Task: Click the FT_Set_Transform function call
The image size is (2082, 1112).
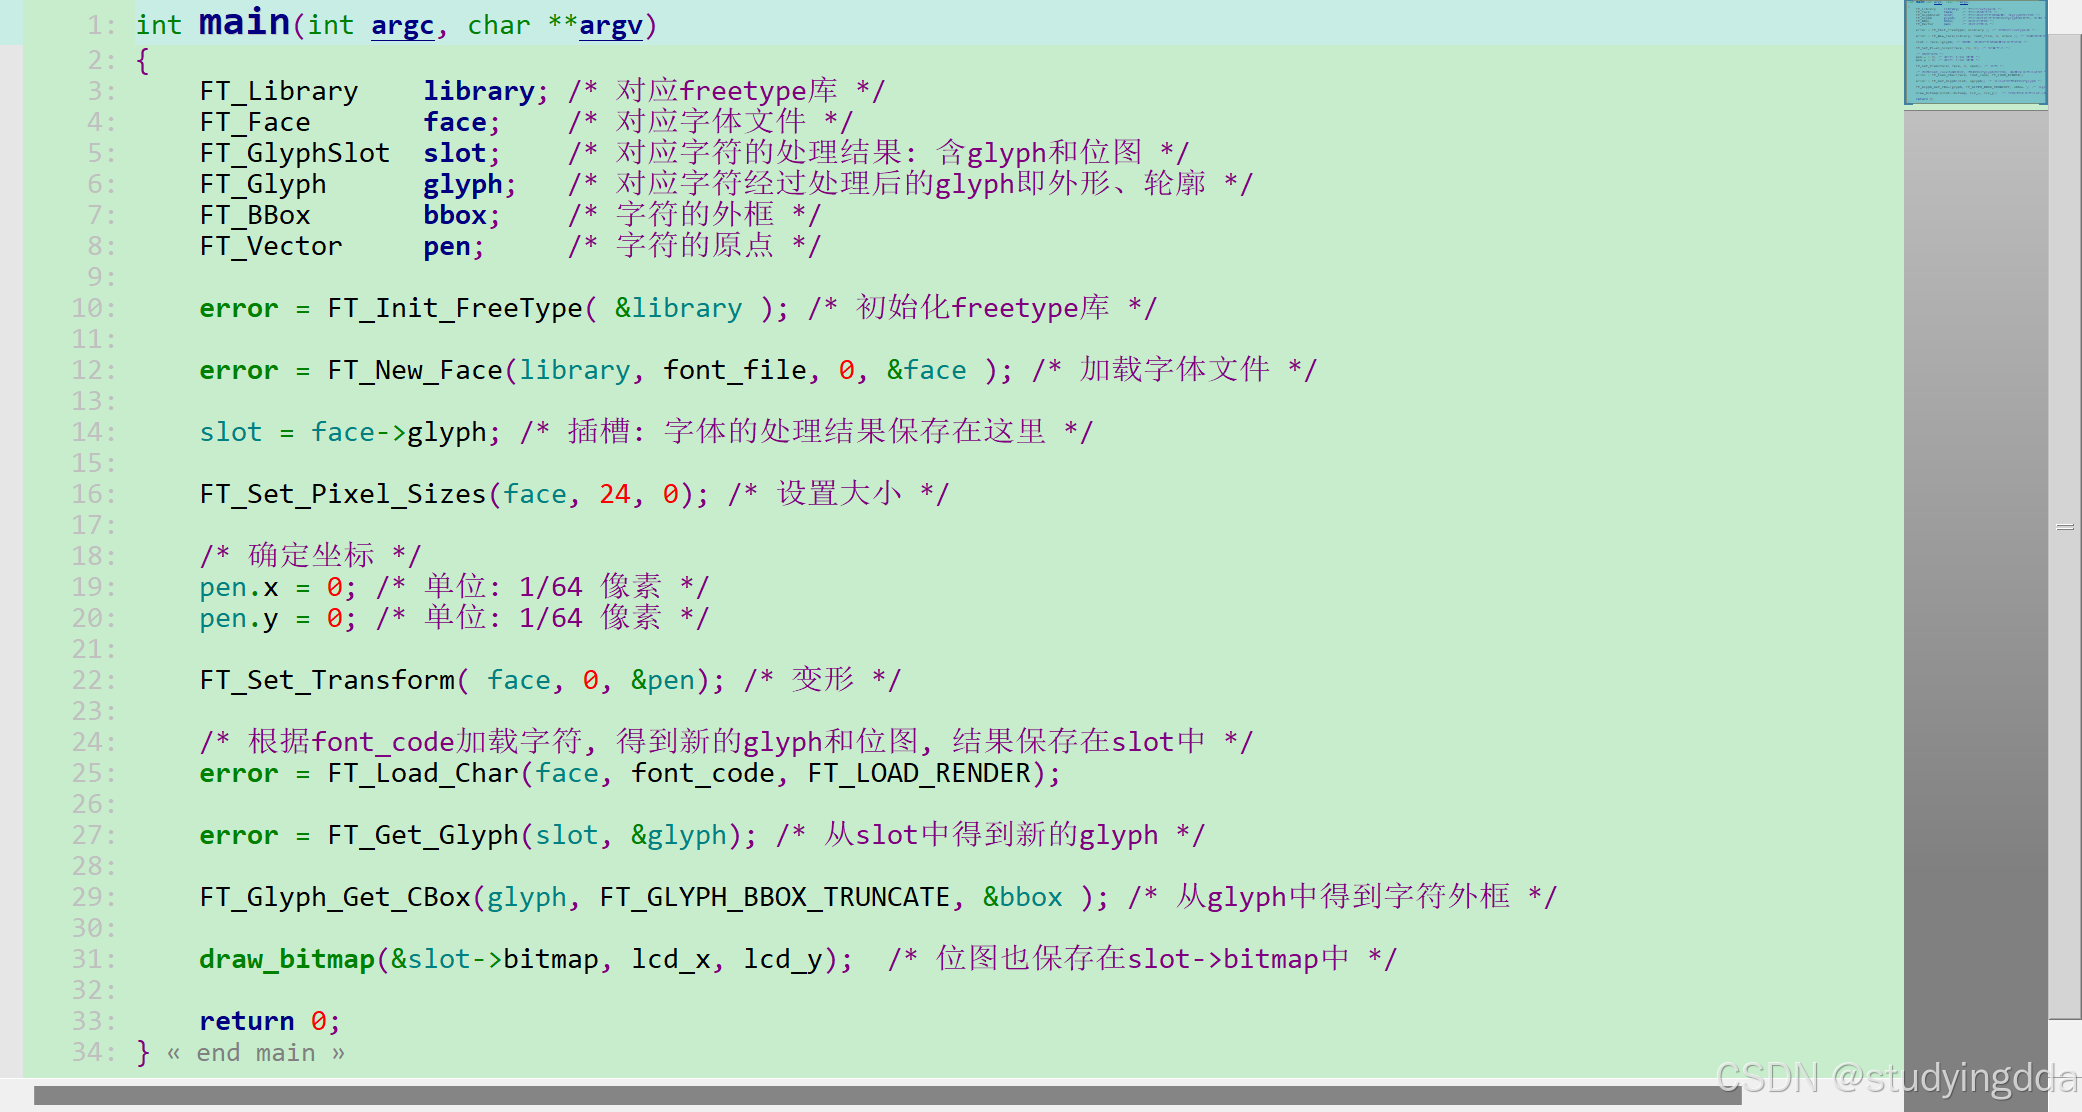Action: (x=326, y=680)
